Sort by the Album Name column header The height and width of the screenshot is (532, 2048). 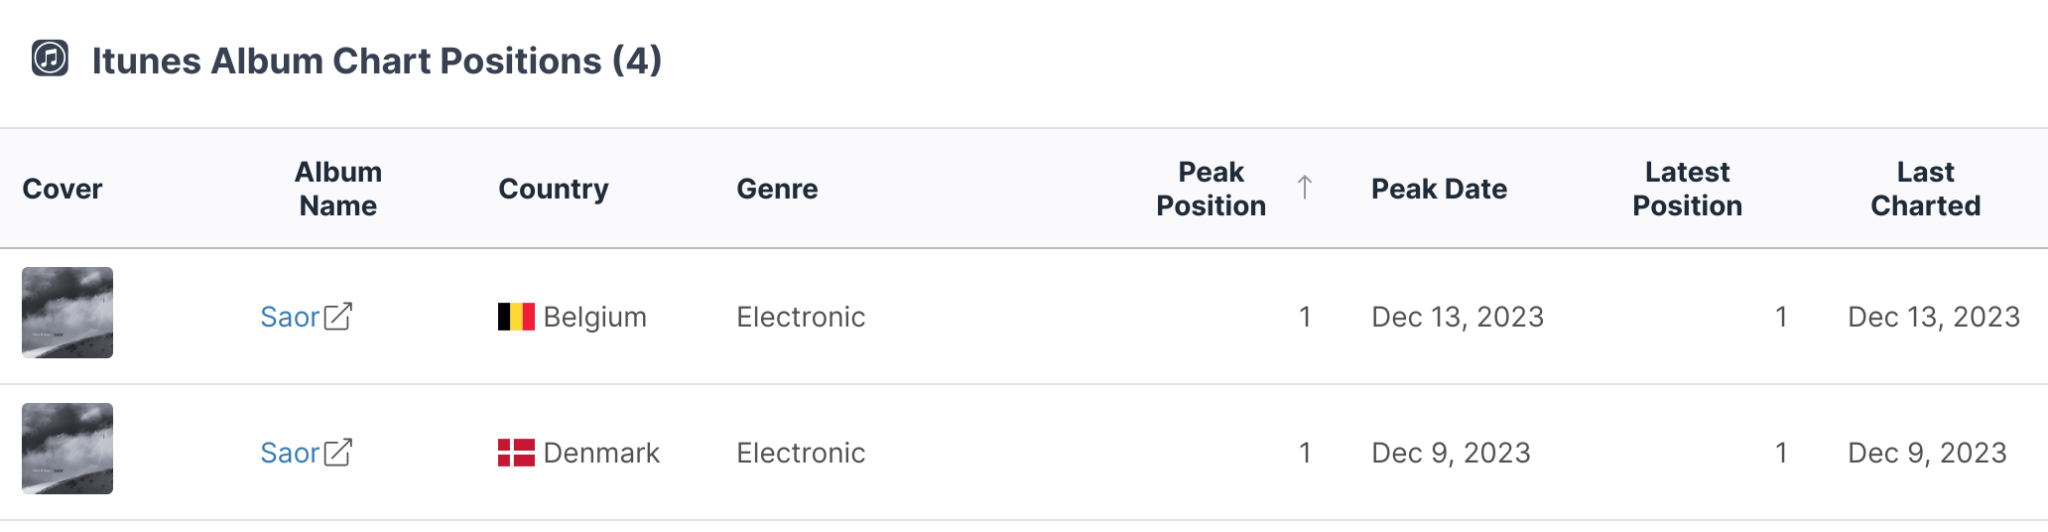click(x=338, y=188)
